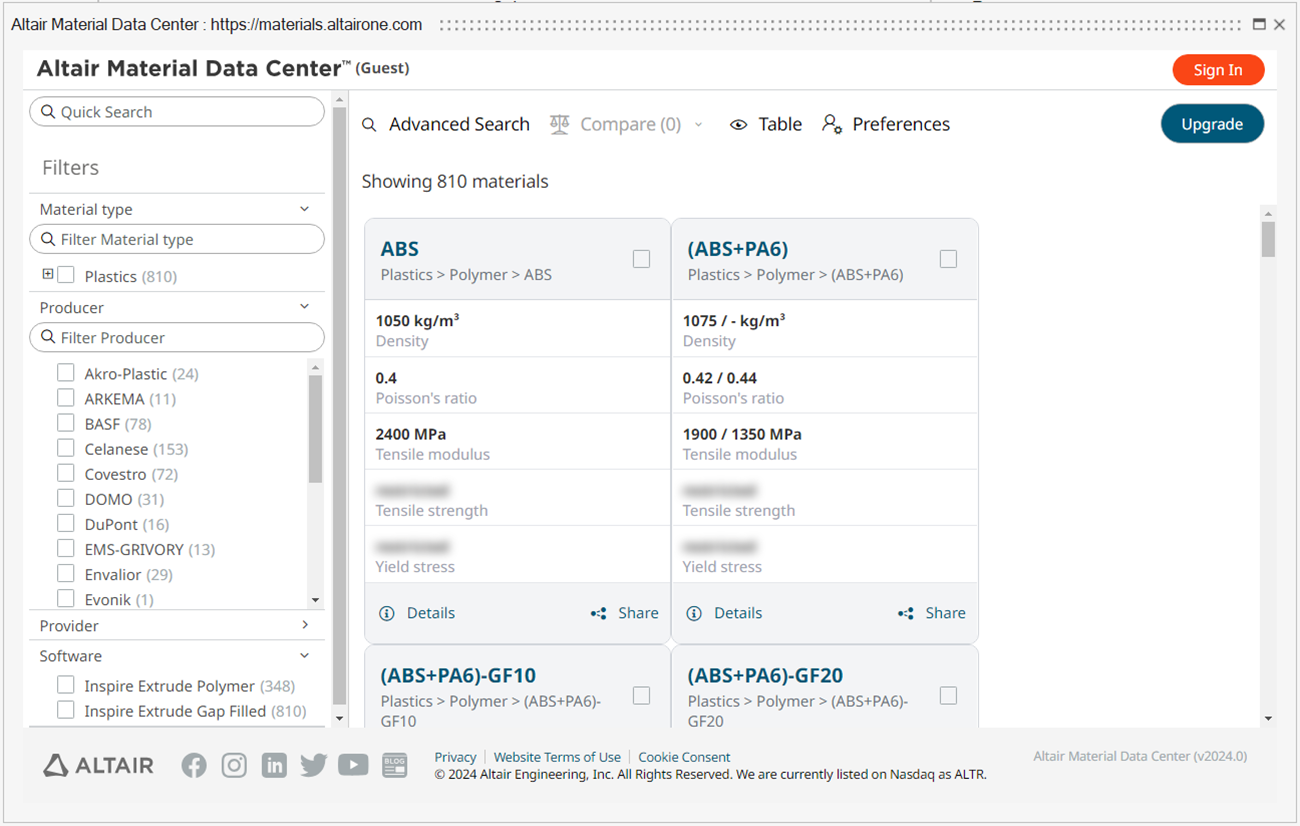The image size is (1300, 826).
Task: Click the Filter Material type input
Action: [x=177, y=239]
